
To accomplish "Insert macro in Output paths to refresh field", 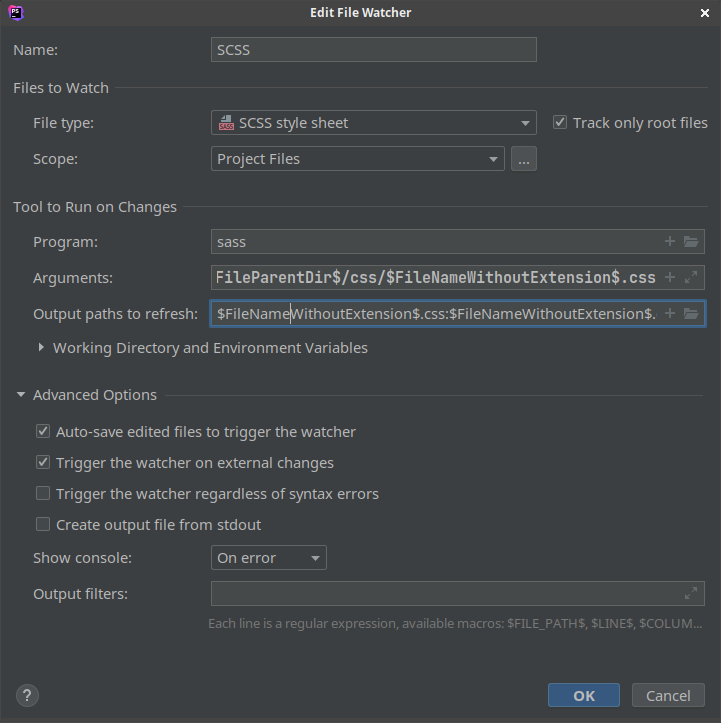I will coord(669,314).
